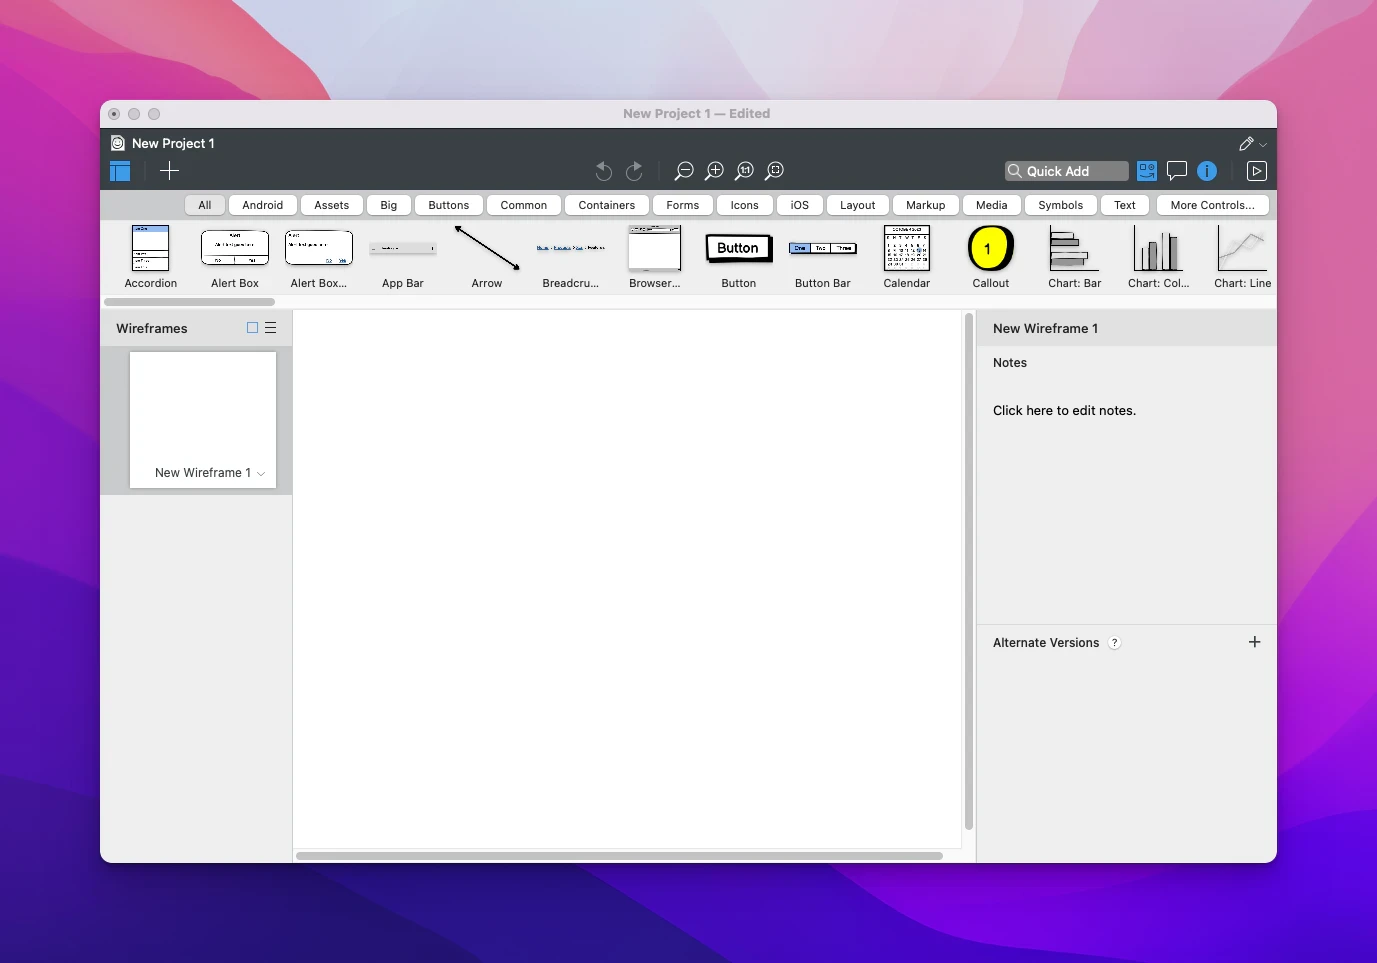
Task: Open the New Wireframe 1 chevron menu
Action: (261, 474)
